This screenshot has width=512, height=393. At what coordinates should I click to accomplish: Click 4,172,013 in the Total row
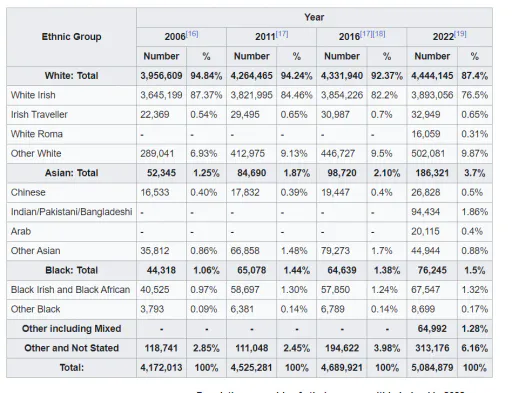click(x=161, y=368)
